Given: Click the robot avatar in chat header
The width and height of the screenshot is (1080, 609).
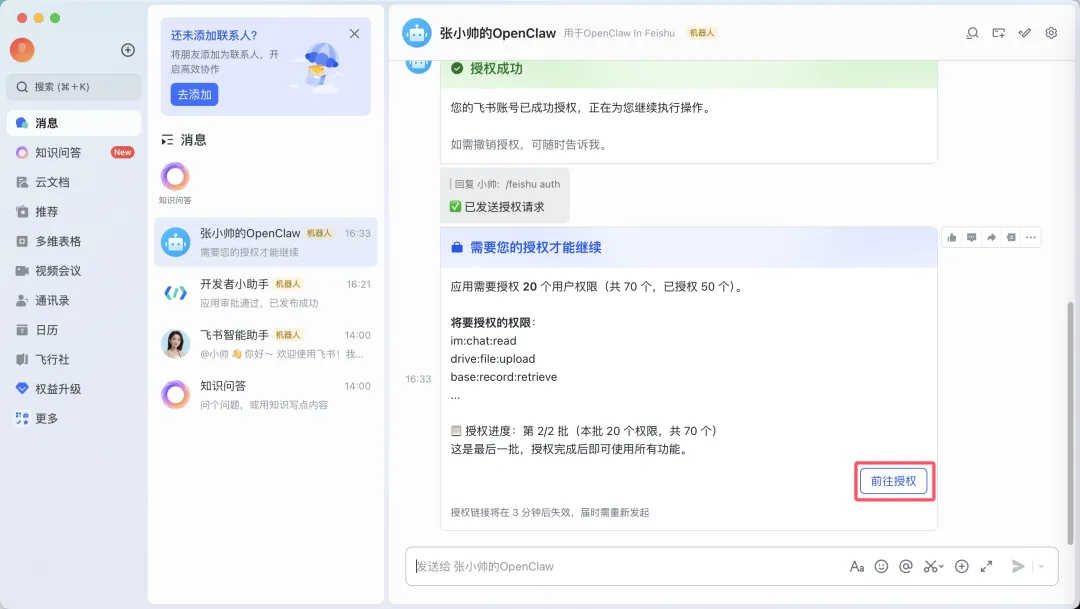Looking at the screenshot, I should pos(417,33).
